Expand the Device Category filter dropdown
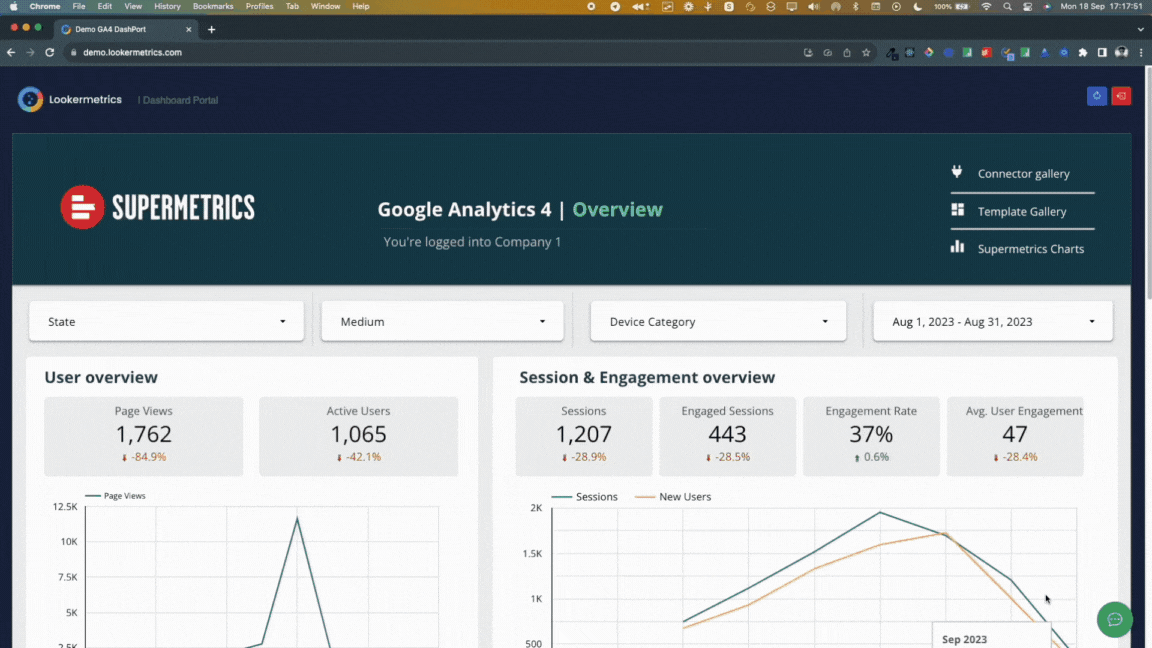Screen dimensions: 1152x648 coord(718,321)
